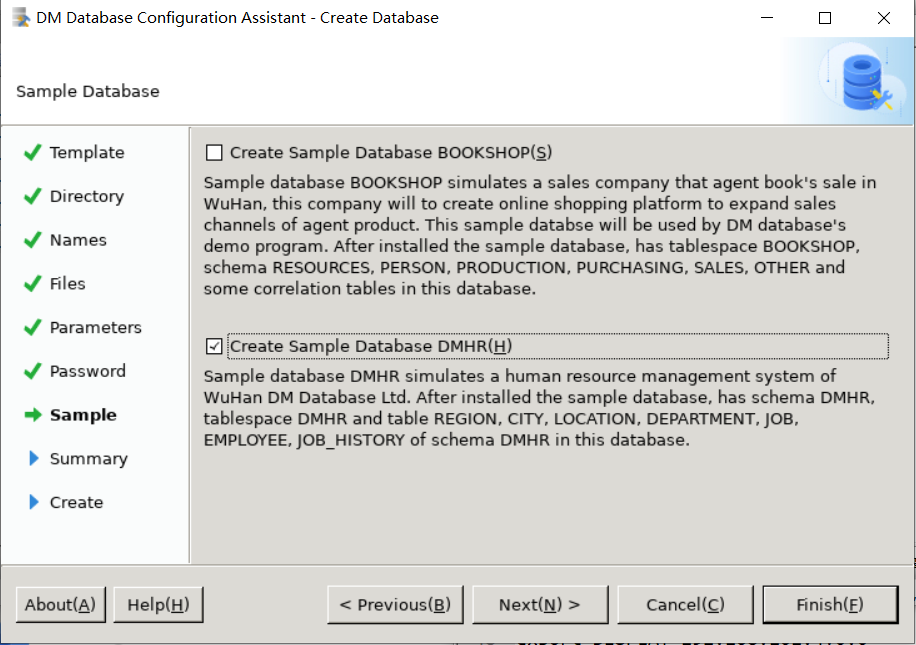Open Help(H) for this wizard
Image resolution: width=916 pixels, height=645 pixels.
click(158, 605)
